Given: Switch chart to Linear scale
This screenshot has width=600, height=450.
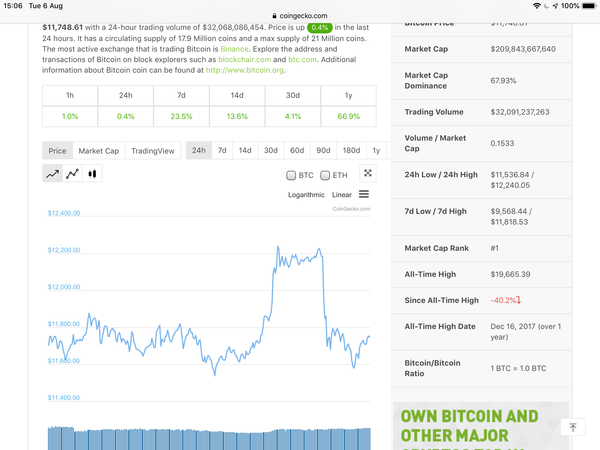Looking at the screenshot, I should [342, 195].
